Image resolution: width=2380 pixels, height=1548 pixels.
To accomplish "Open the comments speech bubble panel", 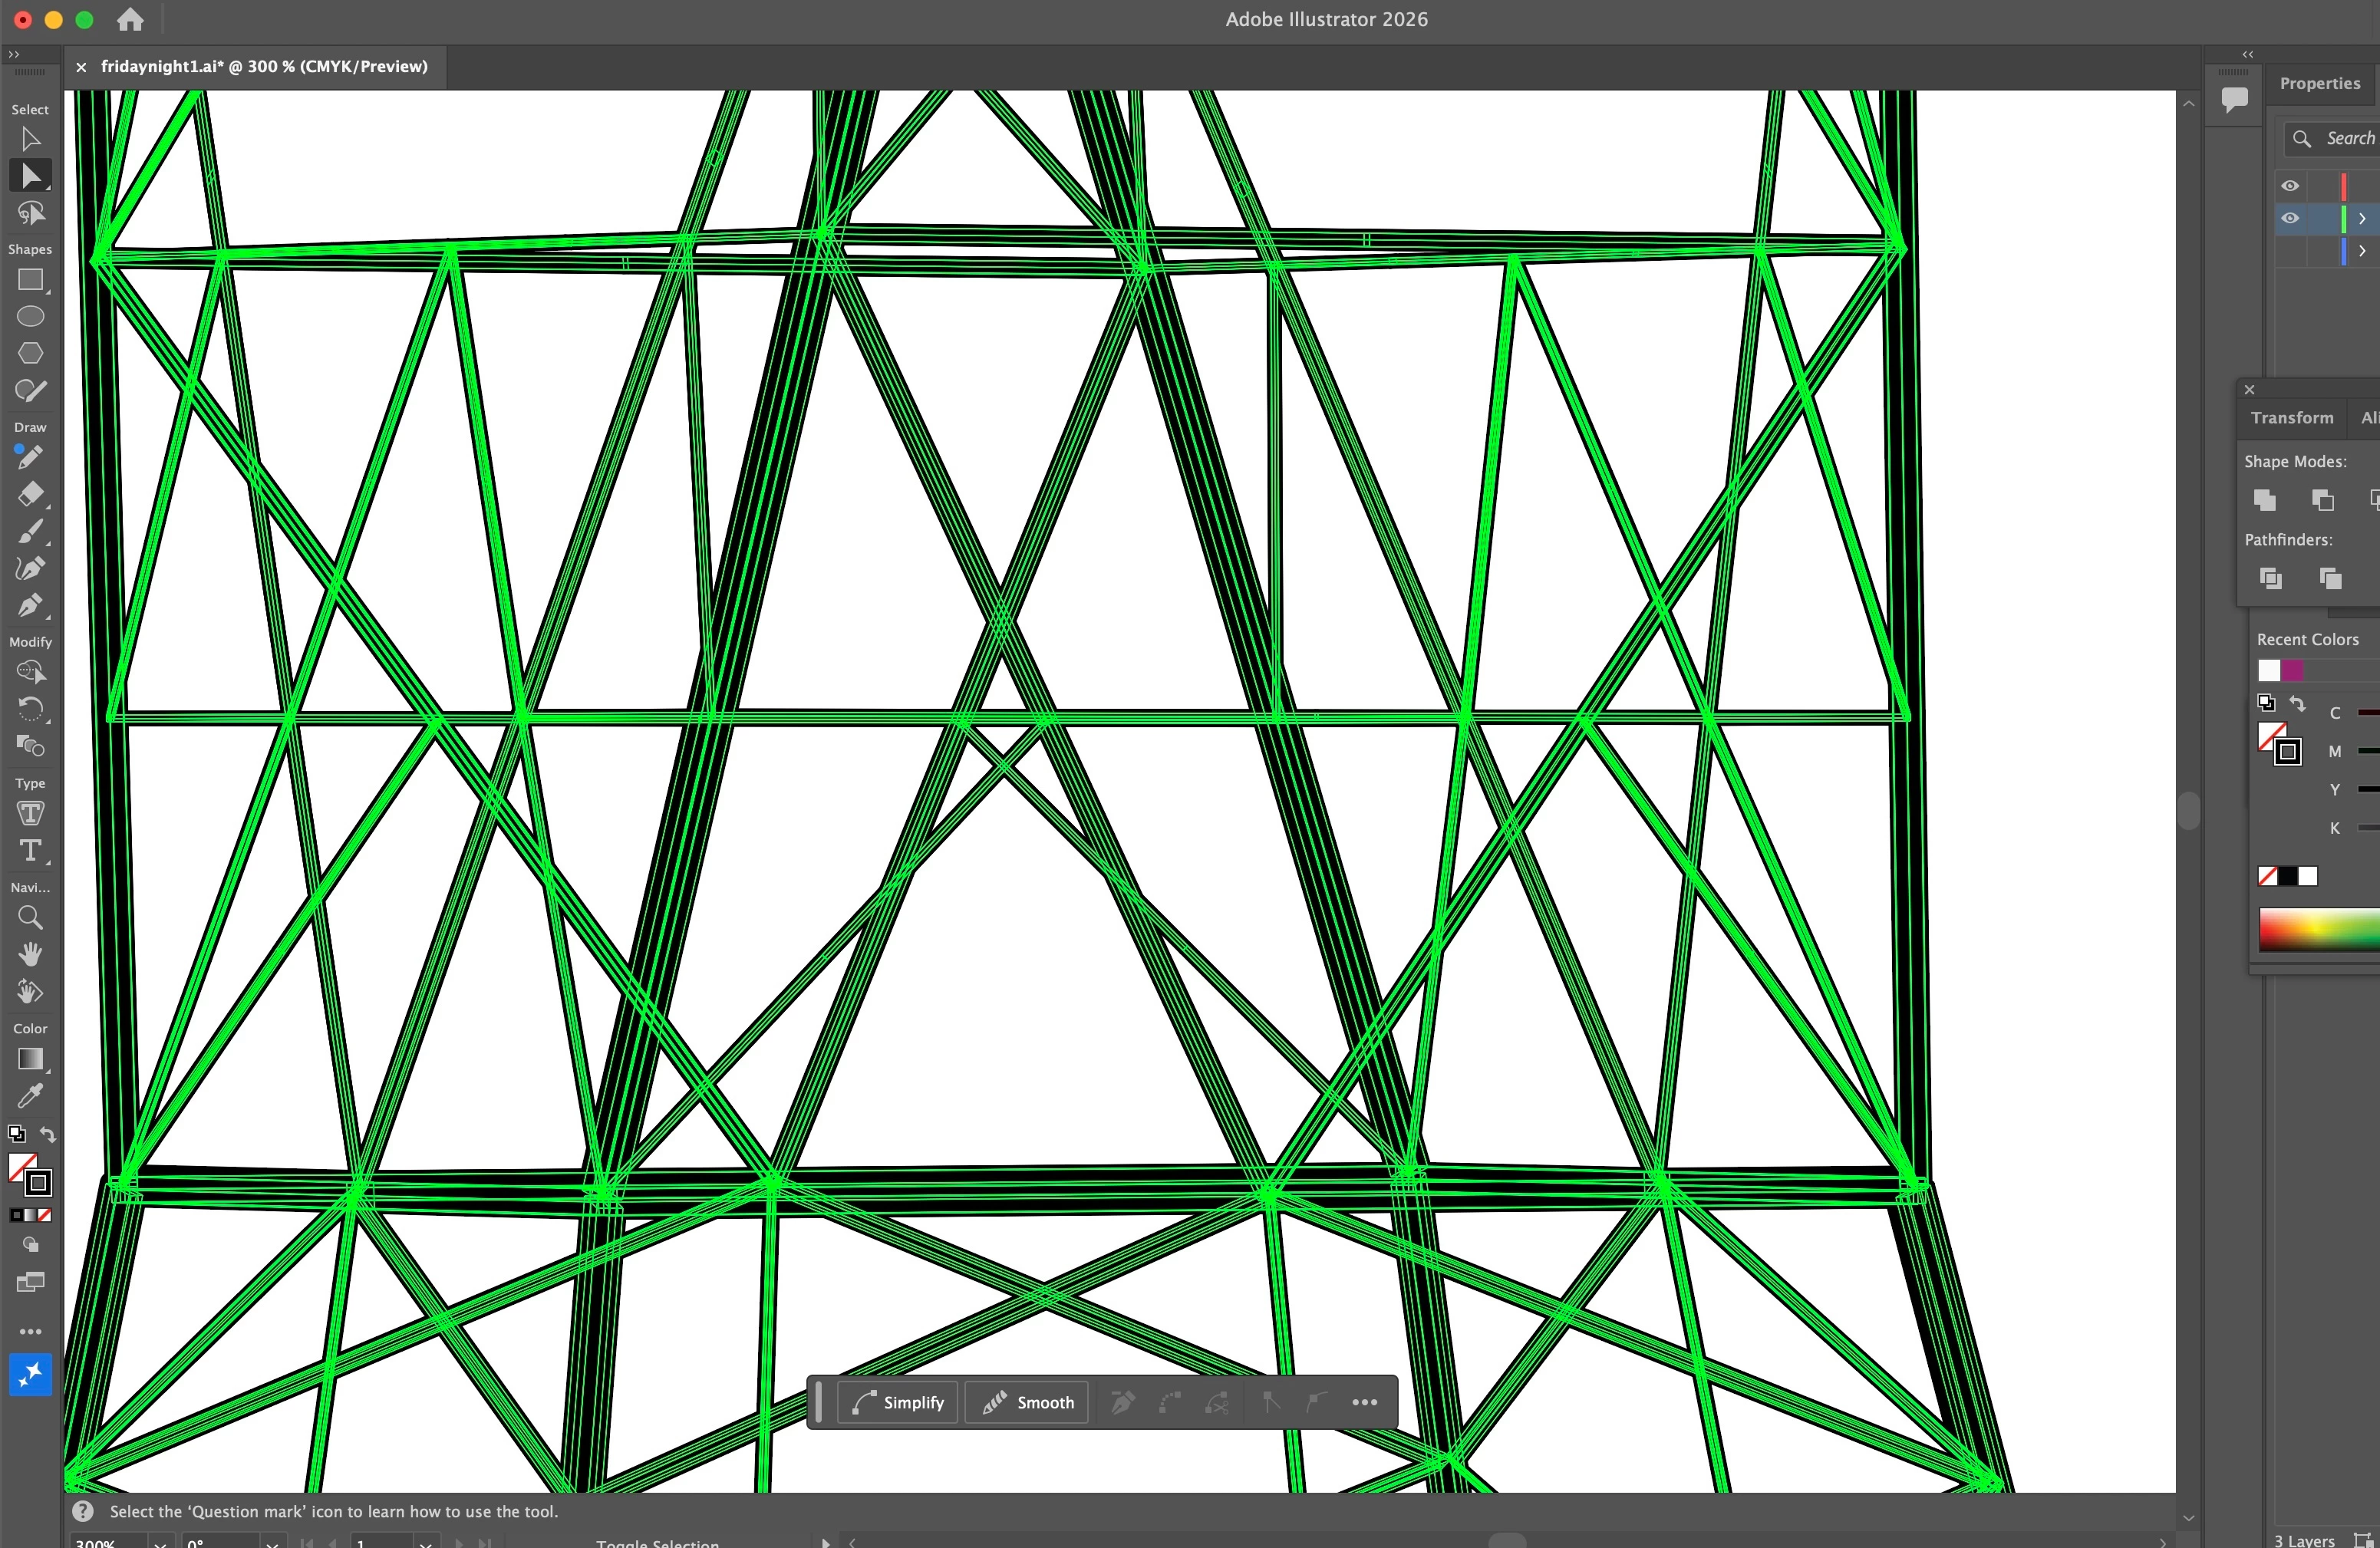I will (x=2234, y=98).
